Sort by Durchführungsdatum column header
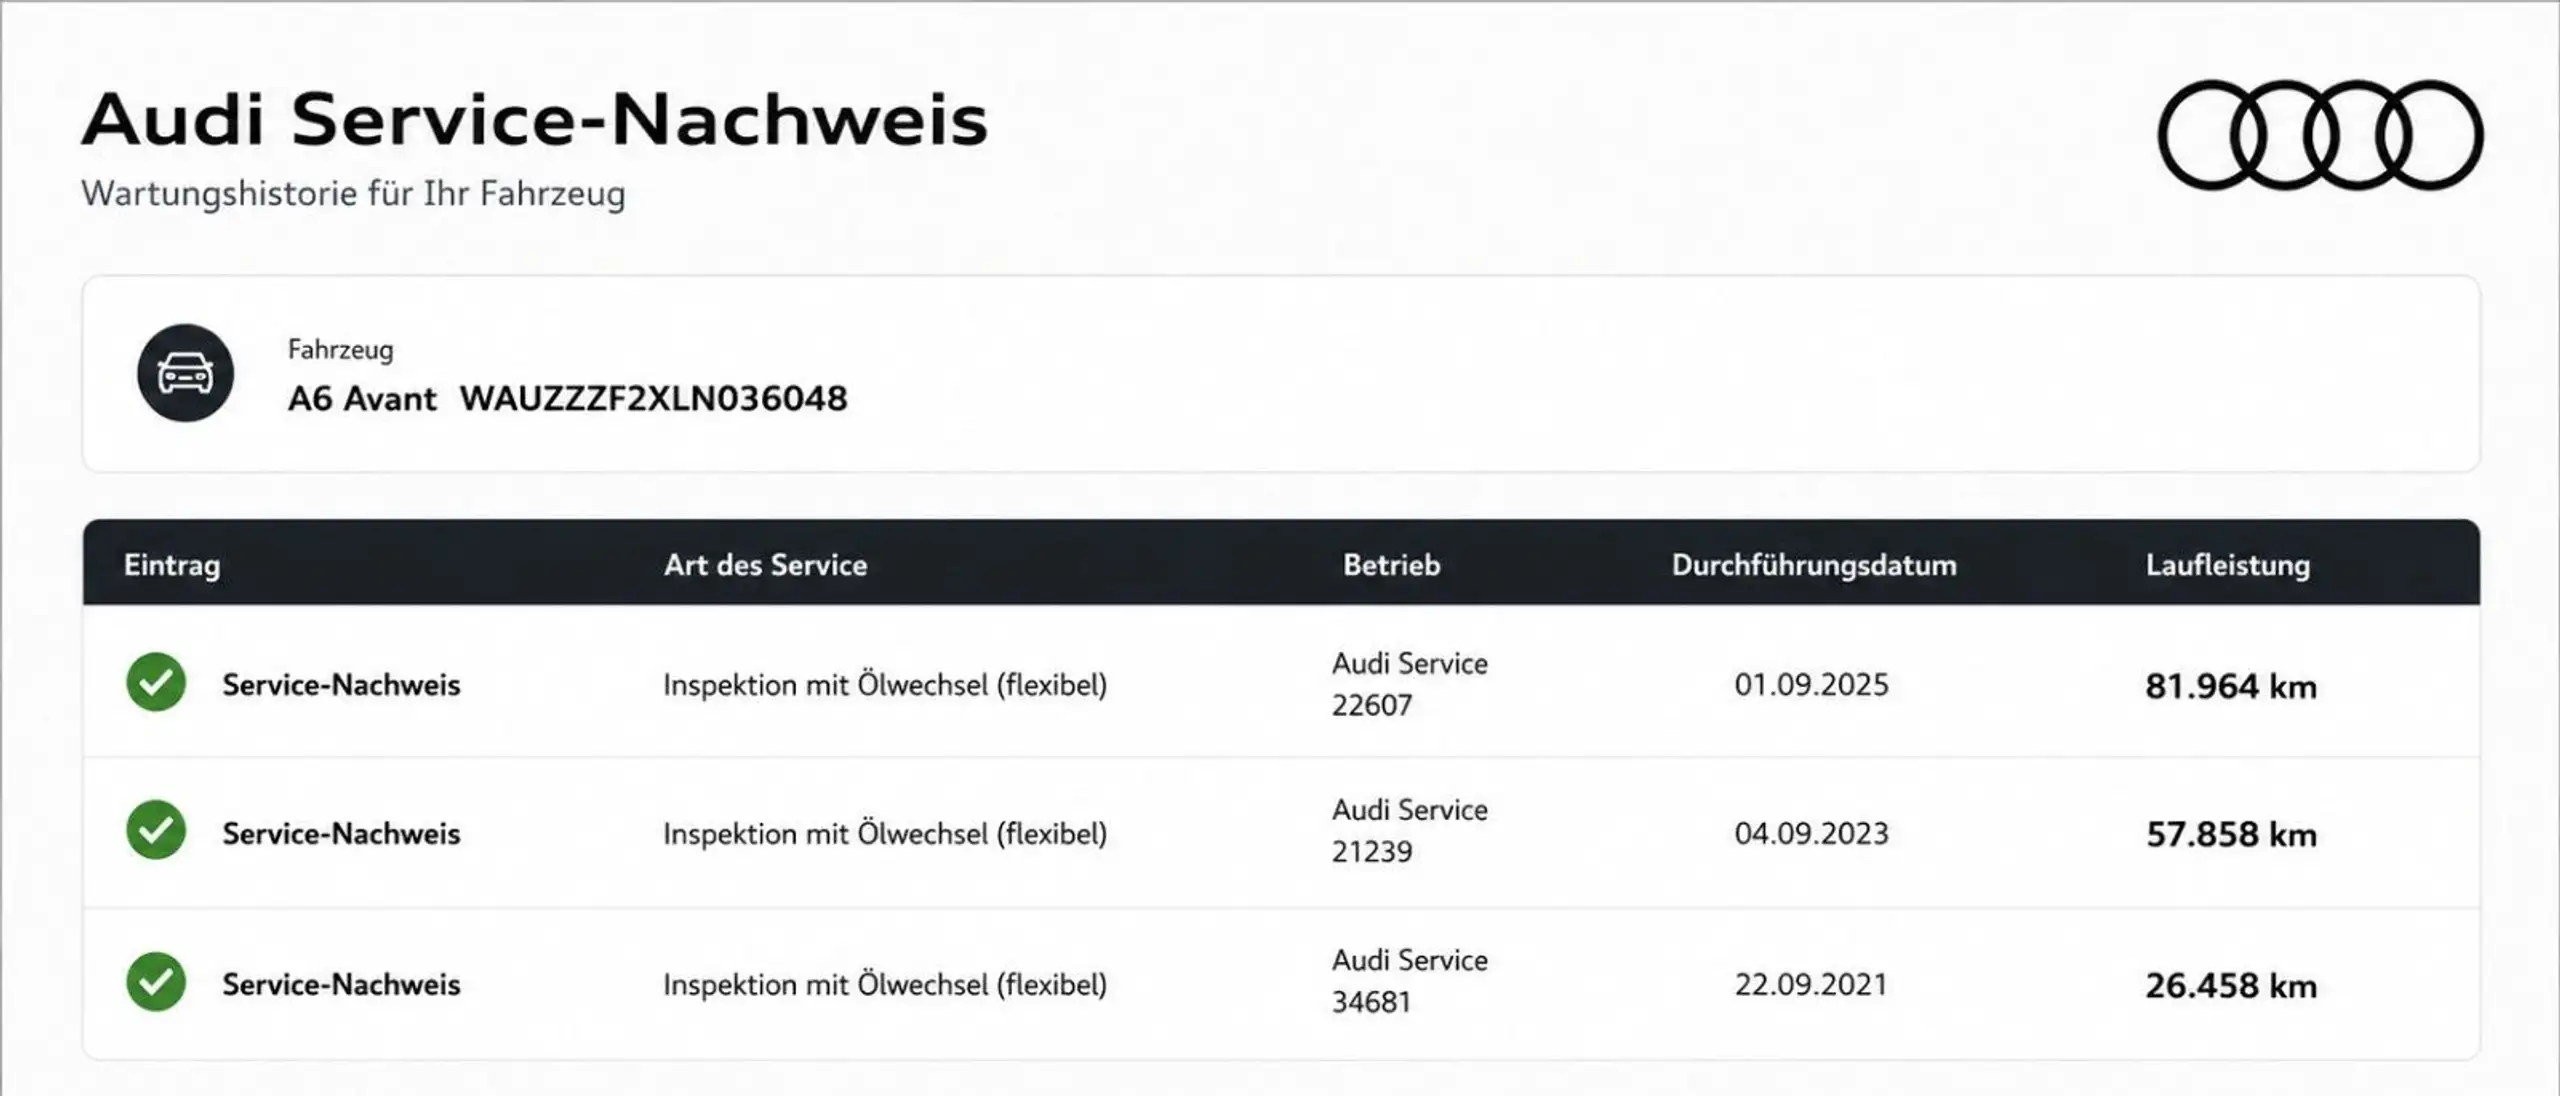The width and height of the screenshot is (2560, 1096). click(x=1814, y=565)
